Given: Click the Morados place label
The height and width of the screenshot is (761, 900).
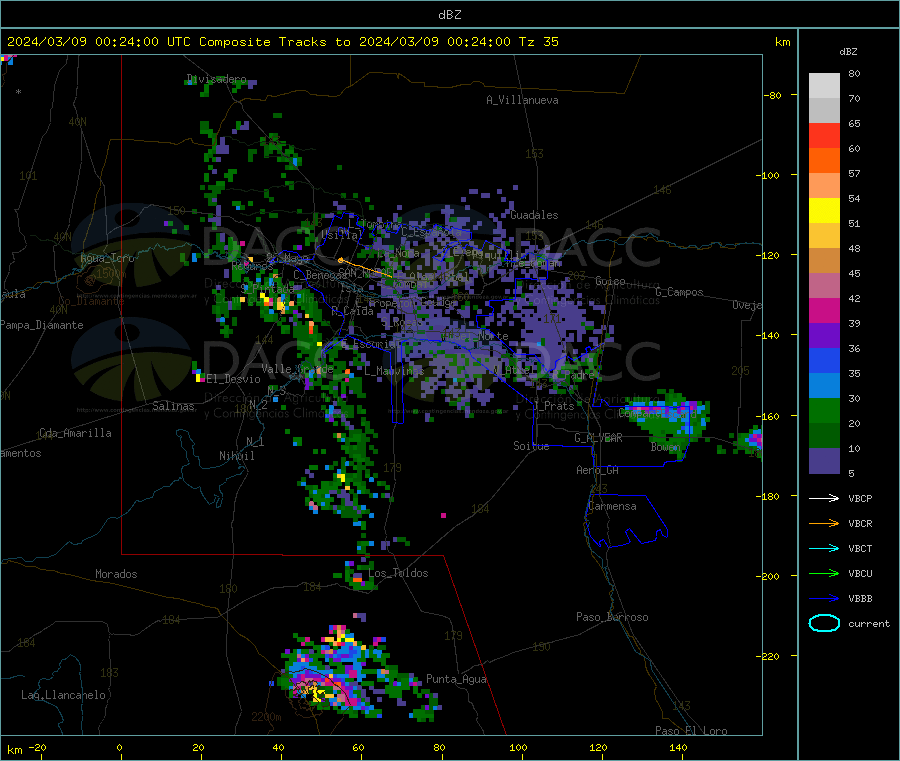Looking at the screenshot, I should point(116,574).
